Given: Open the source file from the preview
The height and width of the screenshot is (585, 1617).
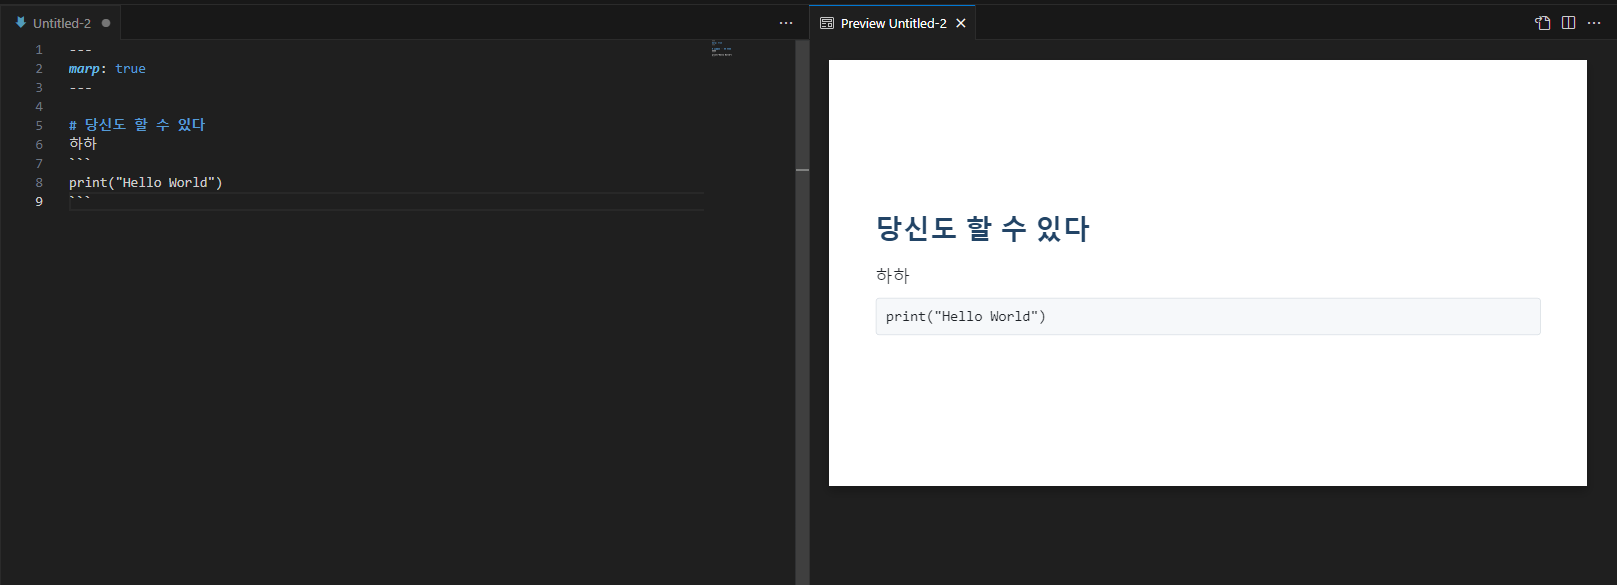Looking at the screenshot, I should click(x=1543, y=23).
